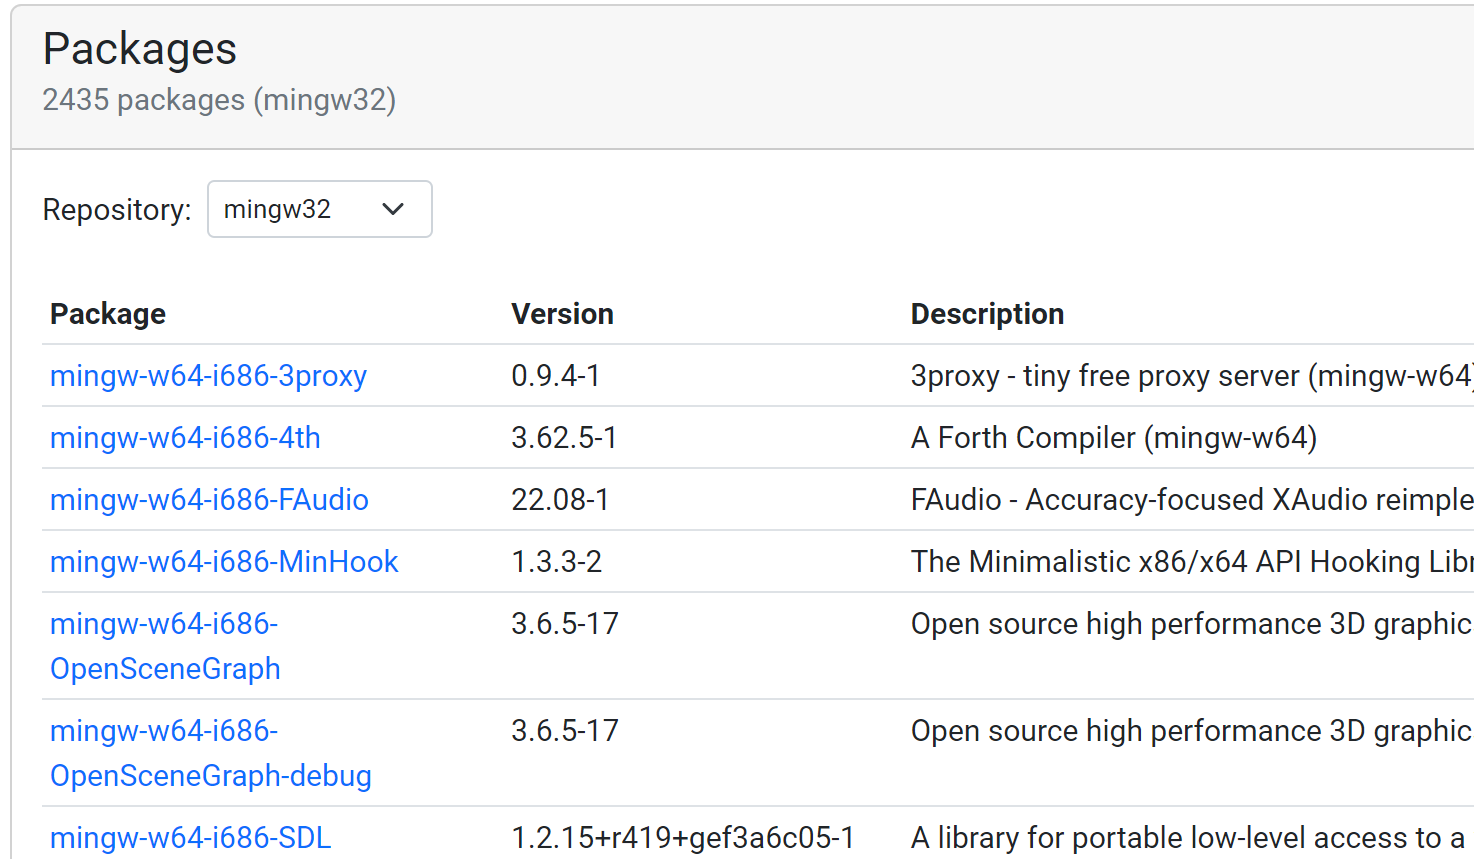Click the Packages page heading

(x=140, y=49)
